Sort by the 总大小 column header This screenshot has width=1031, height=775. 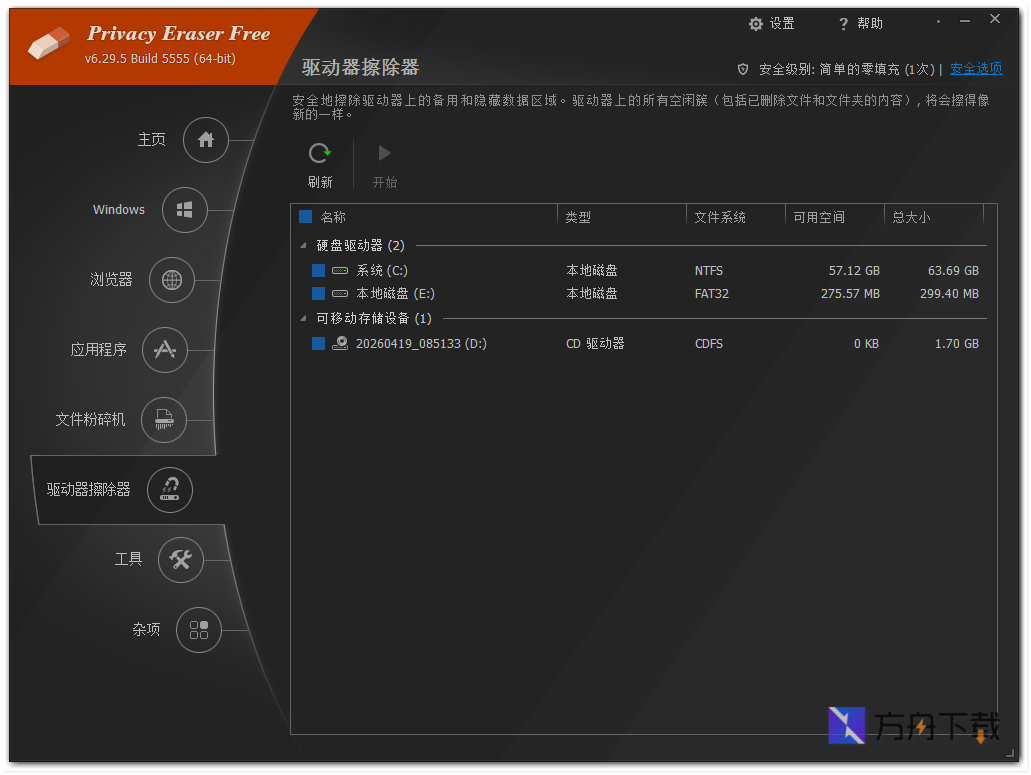(x=911, y=217)
